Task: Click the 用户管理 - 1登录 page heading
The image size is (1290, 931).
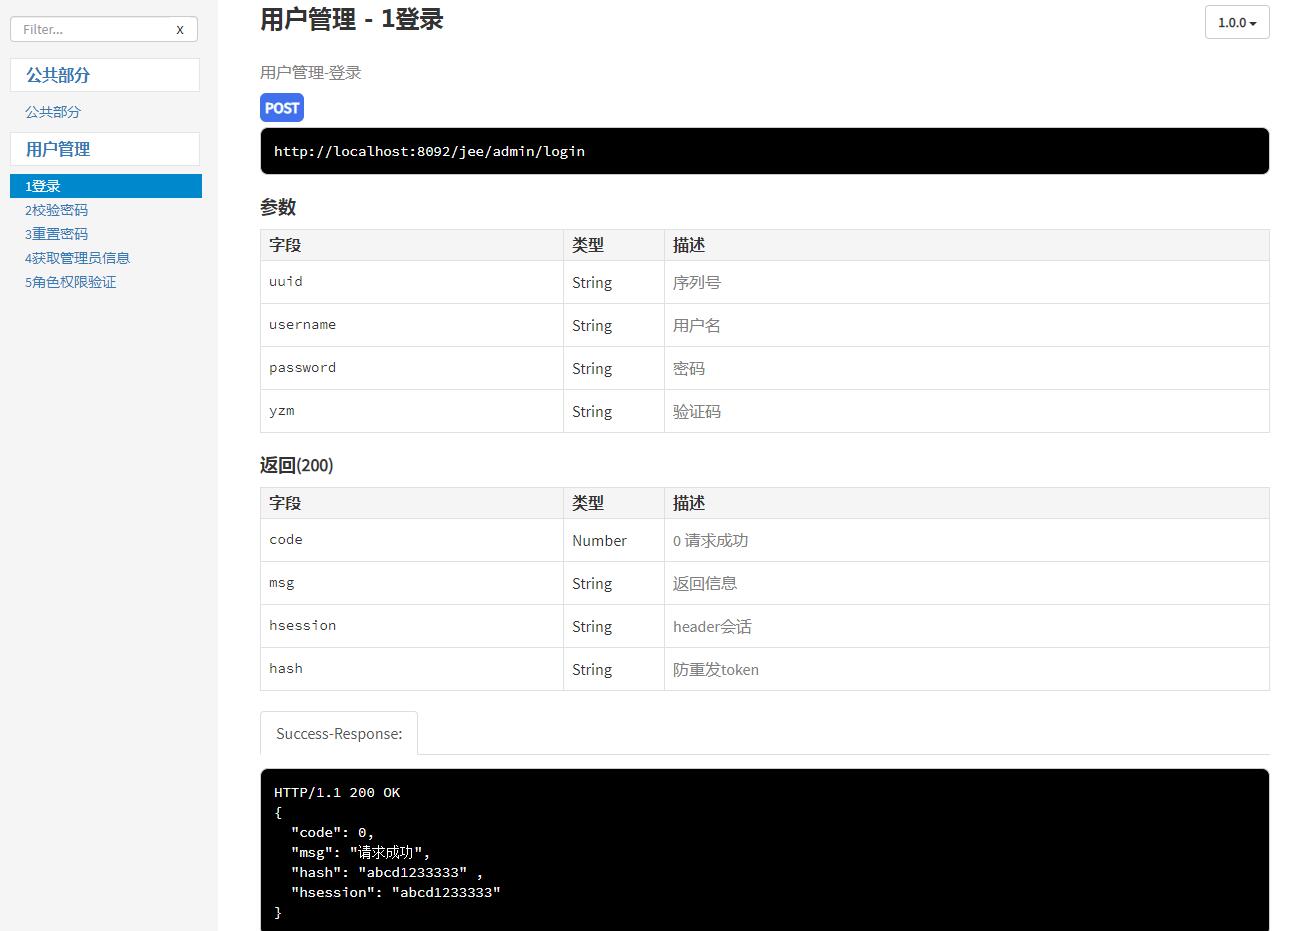Action: tap(351, 19)
